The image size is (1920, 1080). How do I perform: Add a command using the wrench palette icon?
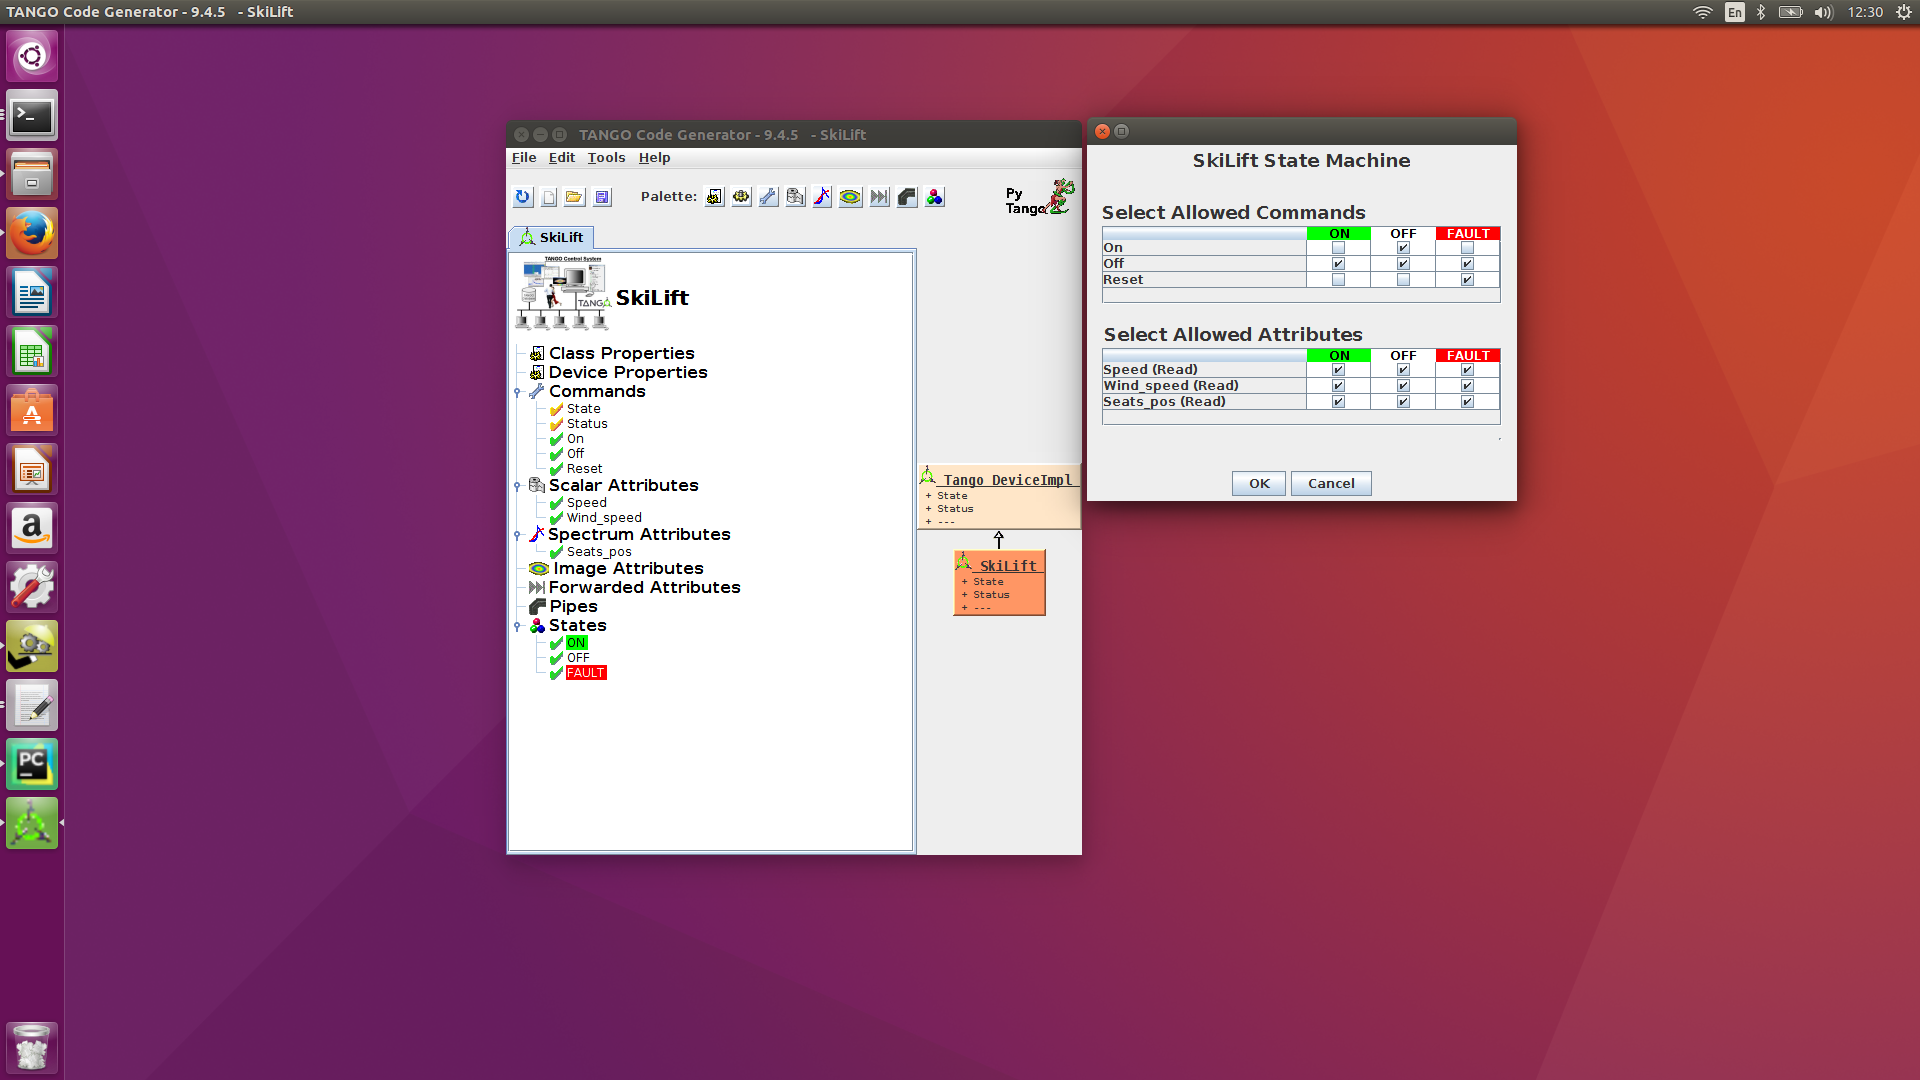click(x=768, y=197)
